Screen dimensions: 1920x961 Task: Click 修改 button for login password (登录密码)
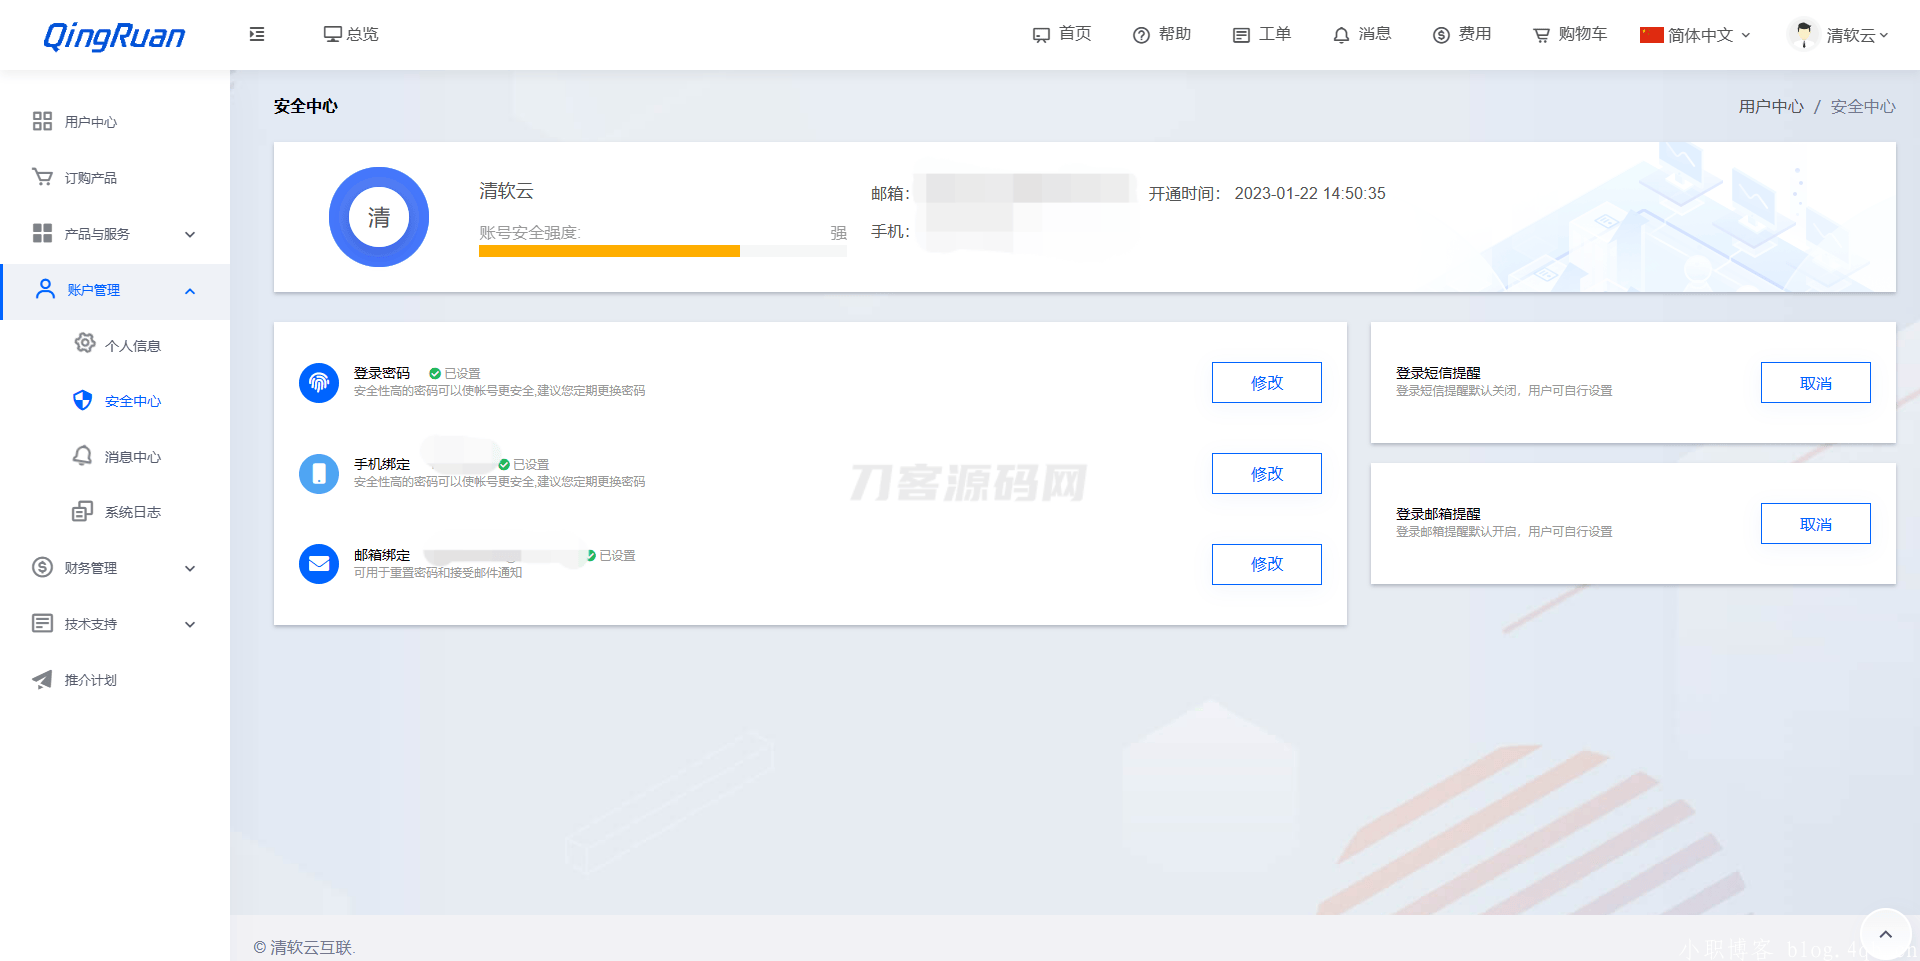coord(1266,383)
